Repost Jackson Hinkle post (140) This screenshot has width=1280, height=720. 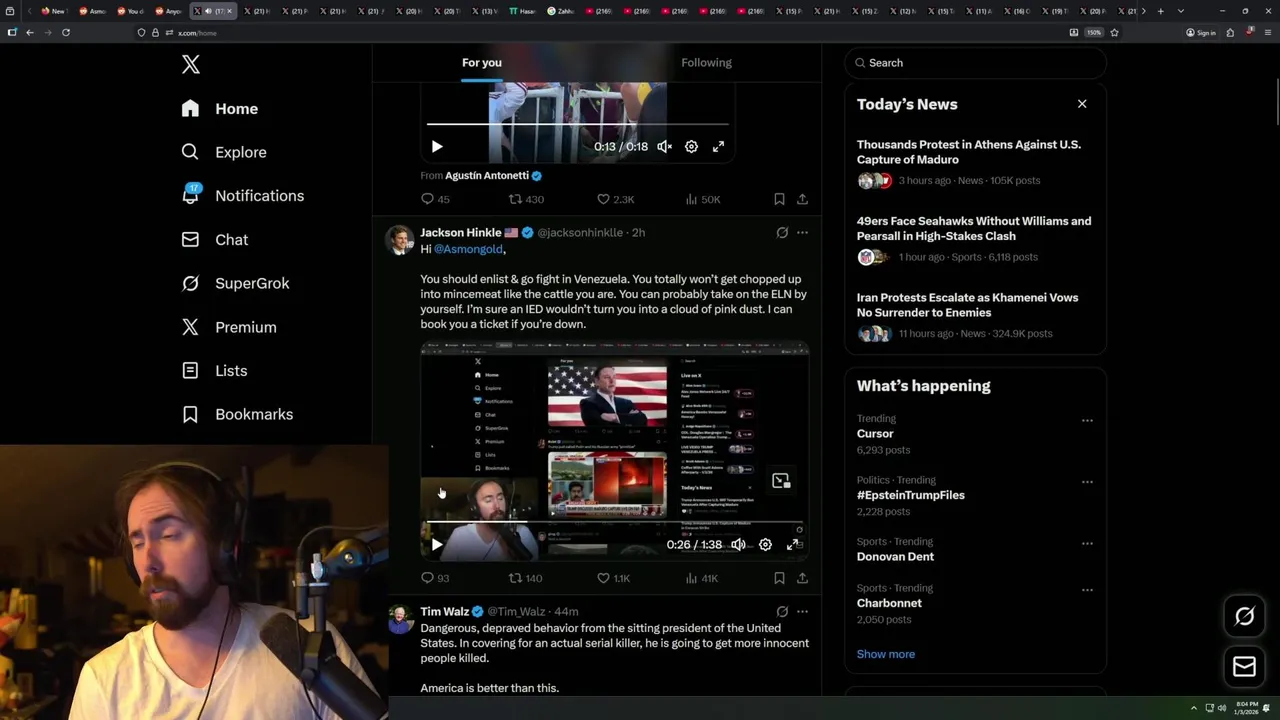point(525,578)
